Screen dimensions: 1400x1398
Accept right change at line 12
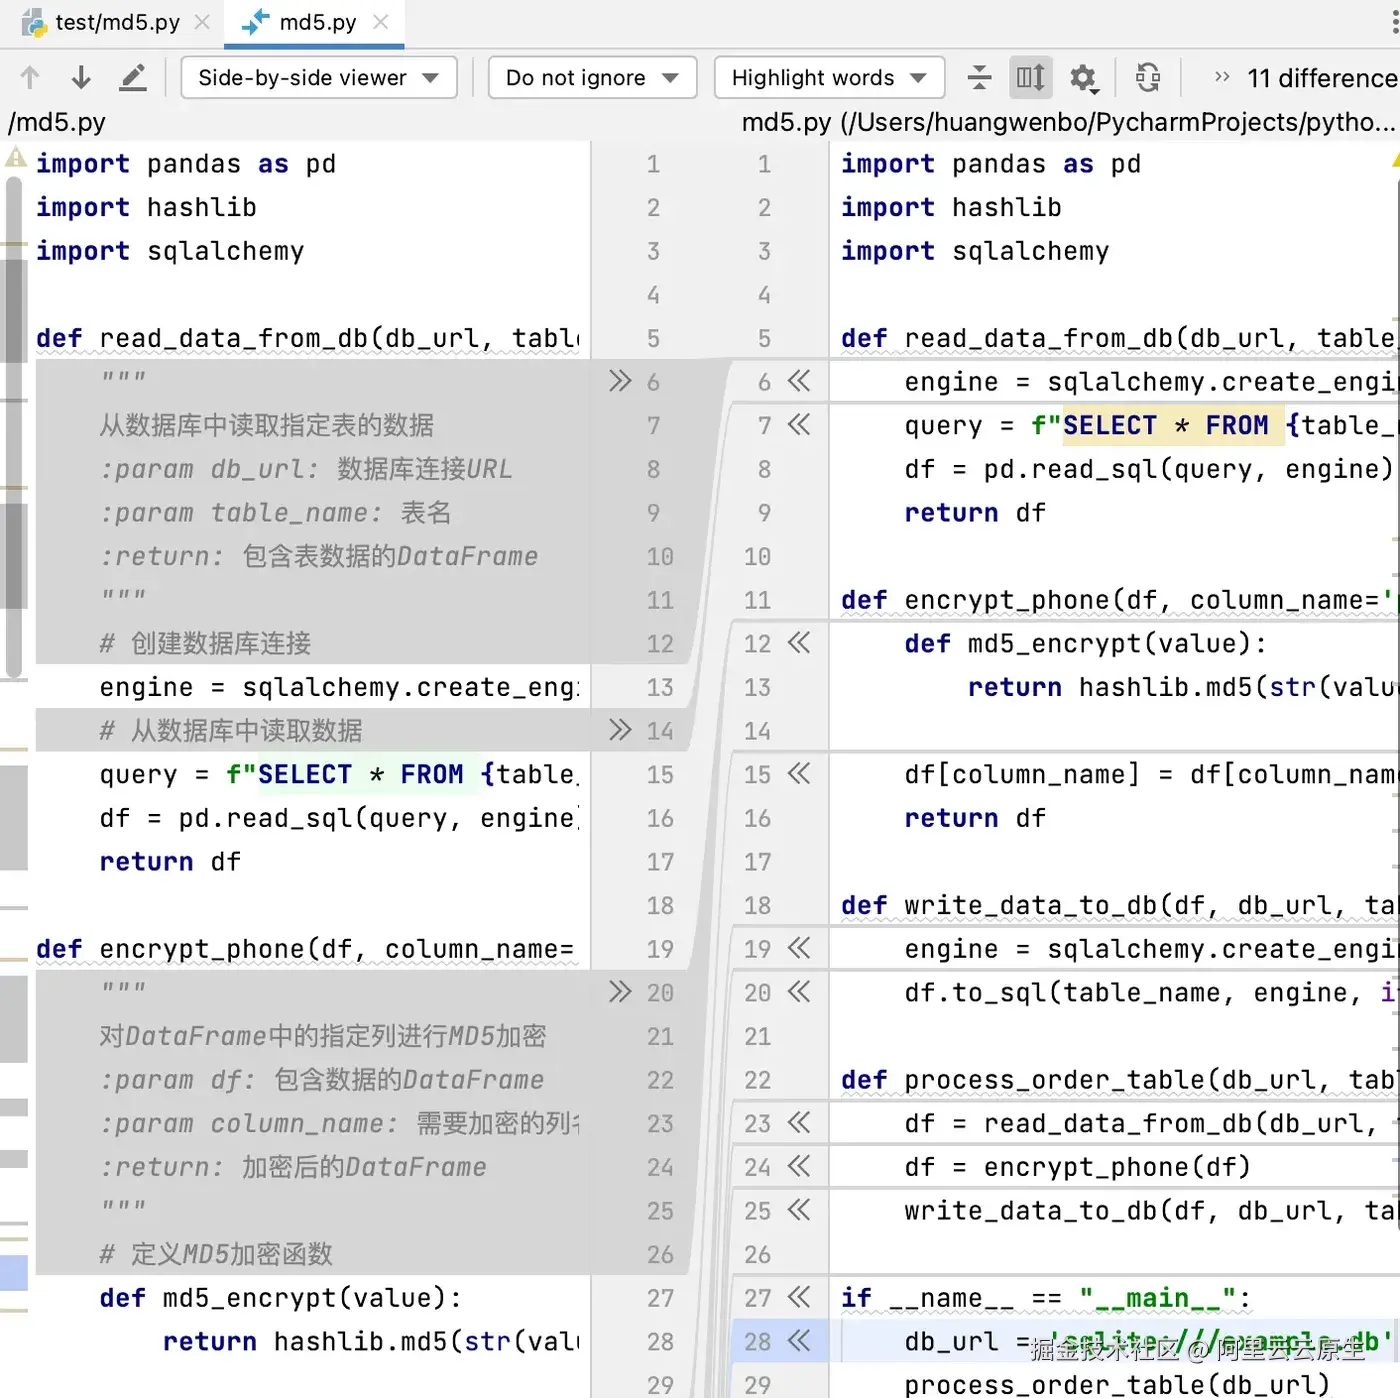point(799,643)
